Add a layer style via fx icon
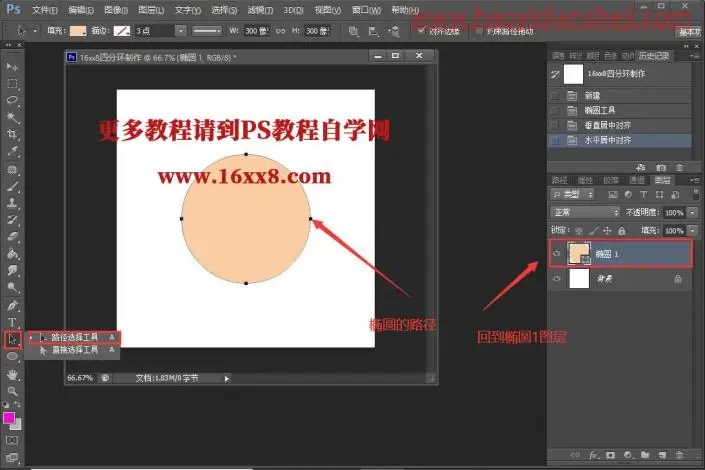The height and width of the screenshot is (470, 705). point(593,455)
